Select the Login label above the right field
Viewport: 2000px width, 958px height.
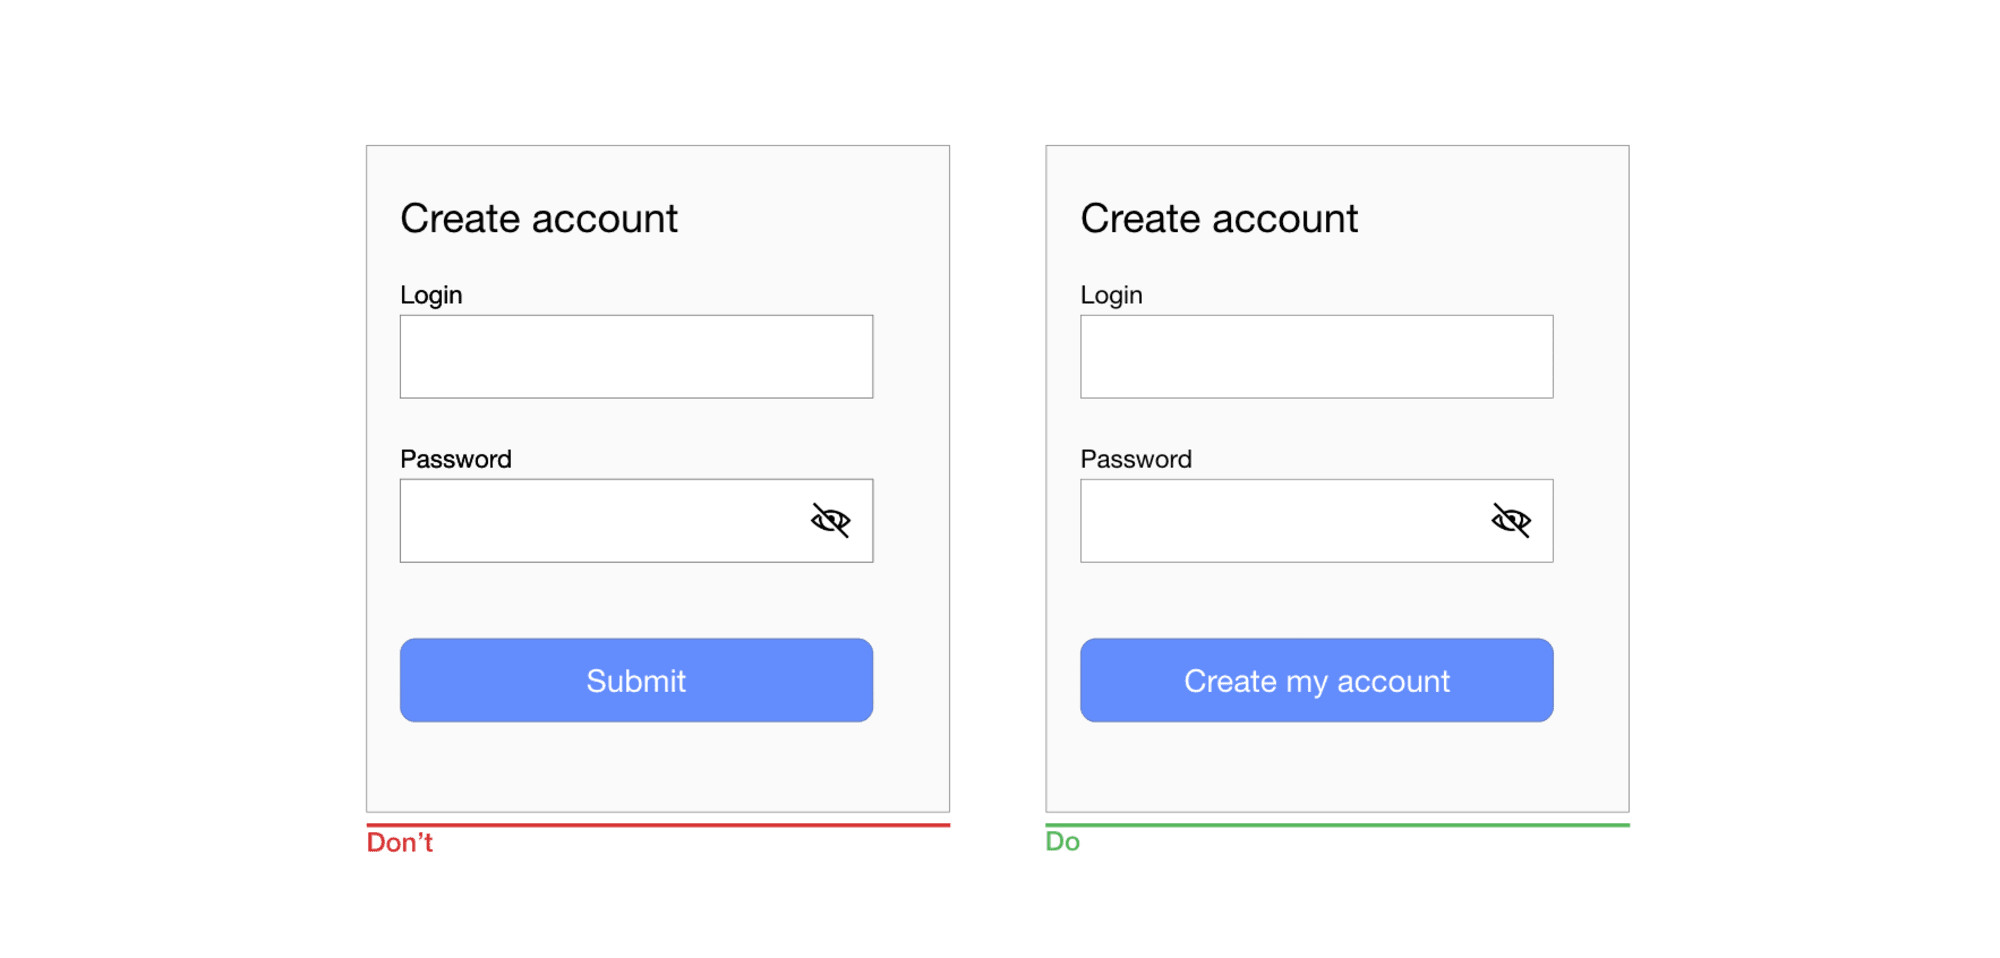[x=1111, y=296]
